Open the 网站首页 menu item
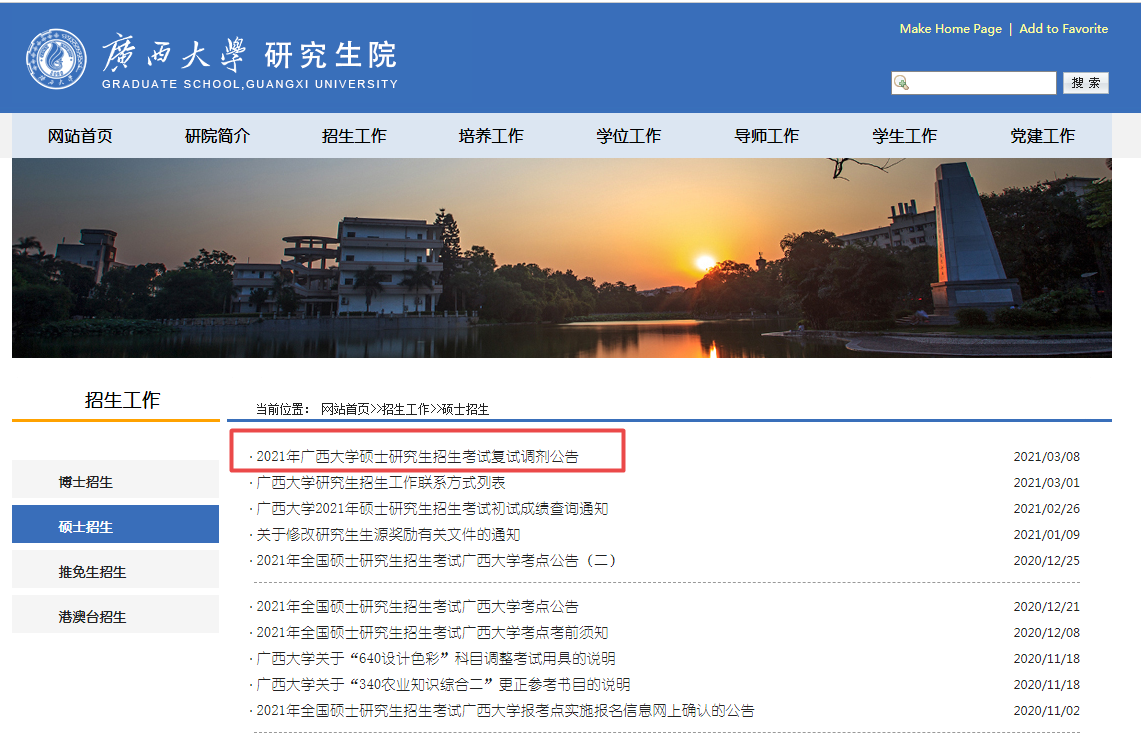 [80, 136]
